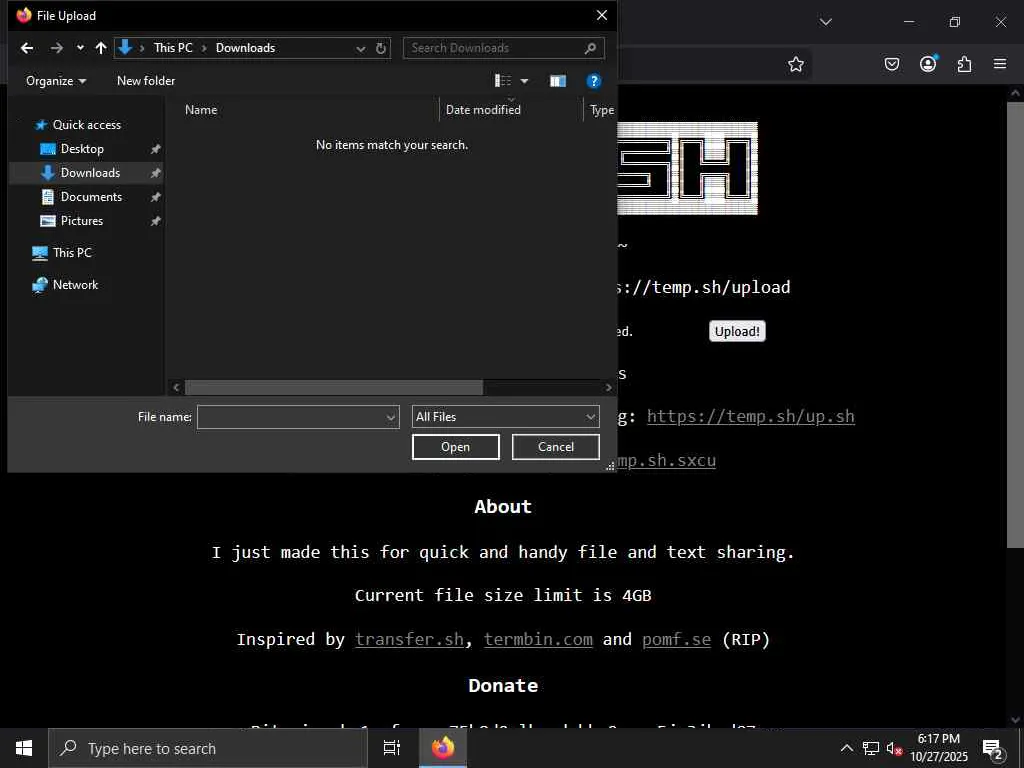The image size is (1024, 768).
Task: Click the file list scroll-left arrow
Action: pos(176,387)
